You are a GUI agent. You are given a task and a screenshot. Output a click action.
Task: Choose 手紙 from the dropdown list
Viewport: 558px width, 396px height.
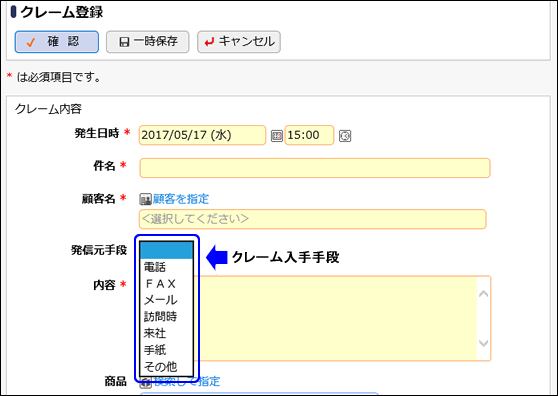pos(167,350)
